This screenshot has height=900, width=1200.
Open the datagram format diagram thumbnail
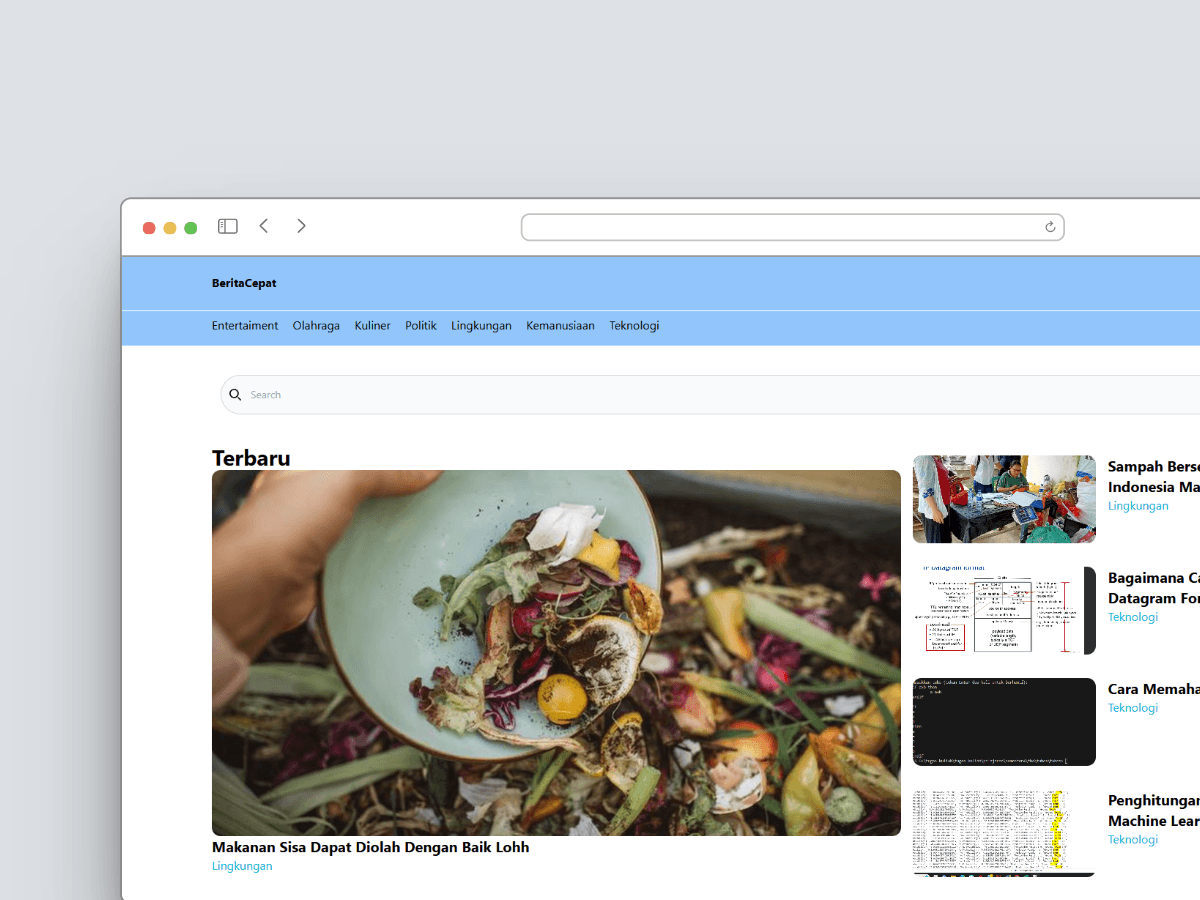pos(1004,610)
